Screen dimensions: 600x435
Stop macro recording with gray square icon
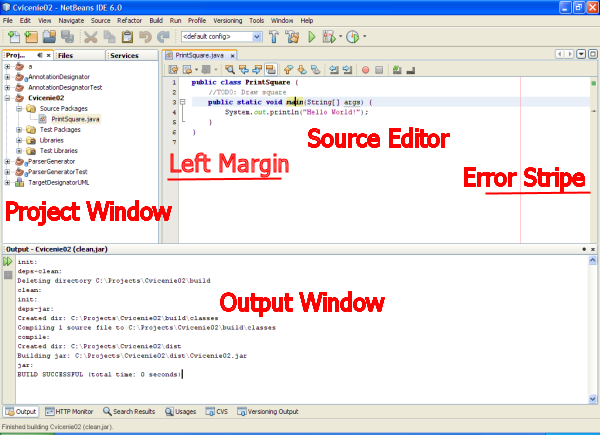click(x=379, y=70)
